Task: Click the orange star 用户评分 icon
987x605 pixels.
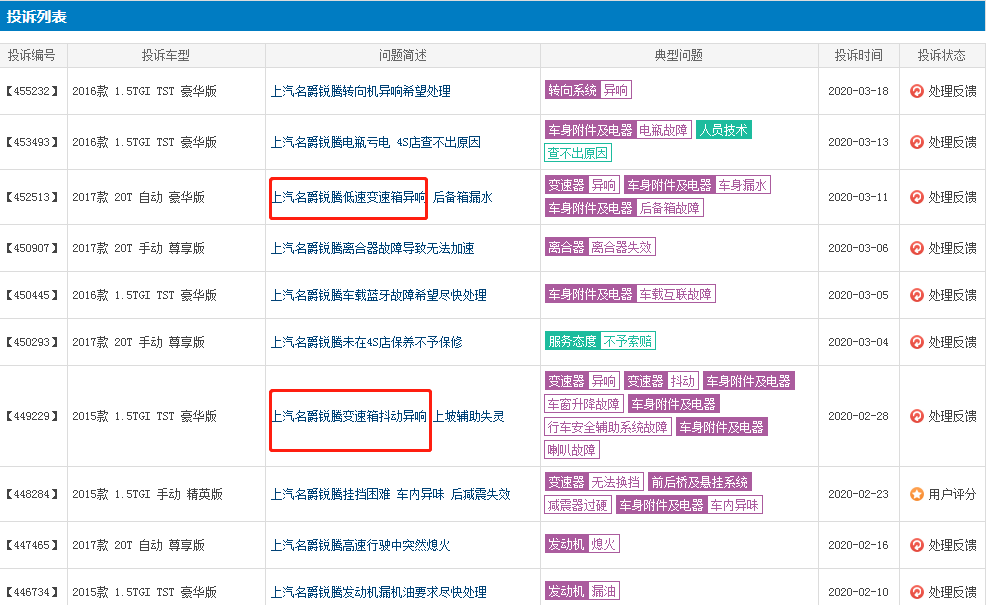Action: coord(916,494)
